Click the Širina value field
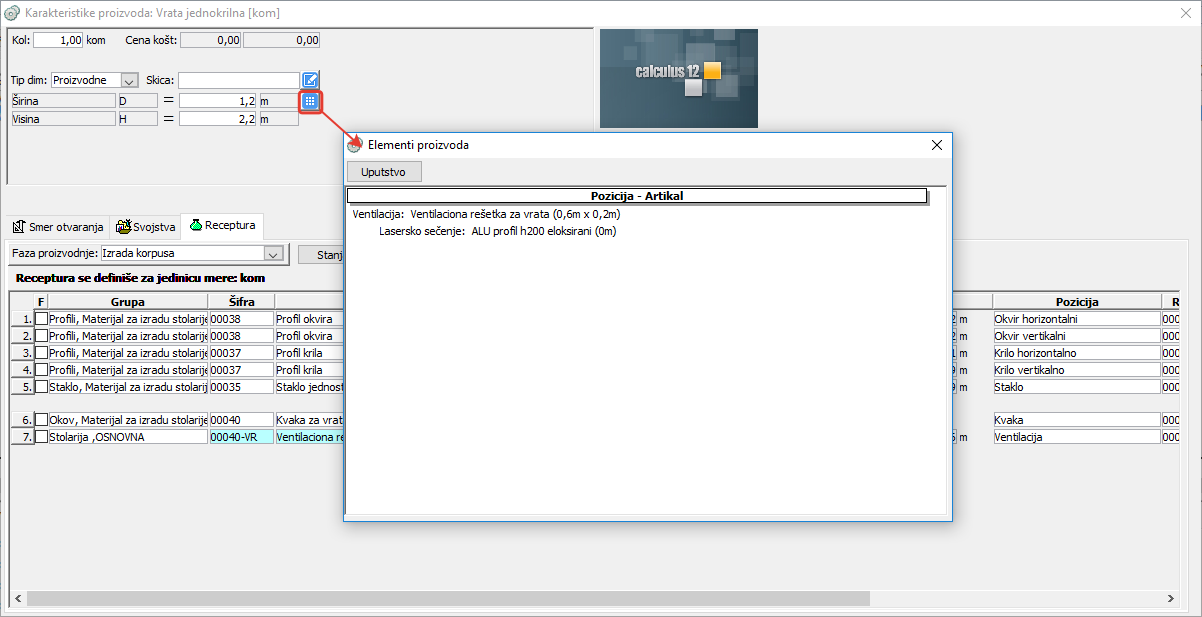Screen dimensions: 1202x617 pyautogui.click(x=218, y=101)
